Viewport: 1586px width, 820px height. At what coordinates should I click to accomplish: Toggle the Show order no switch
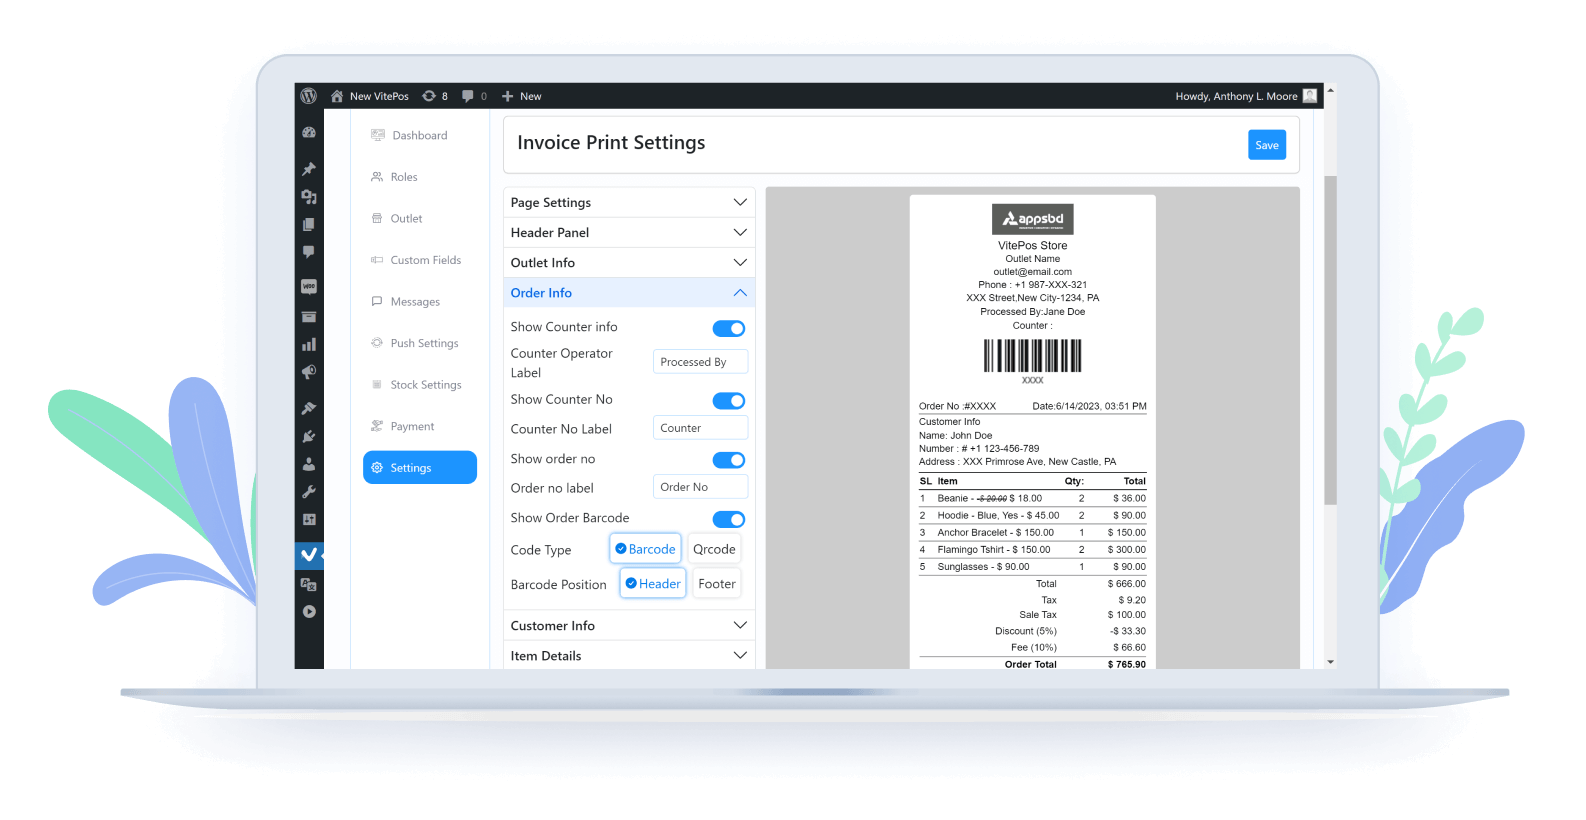point(729,460)
